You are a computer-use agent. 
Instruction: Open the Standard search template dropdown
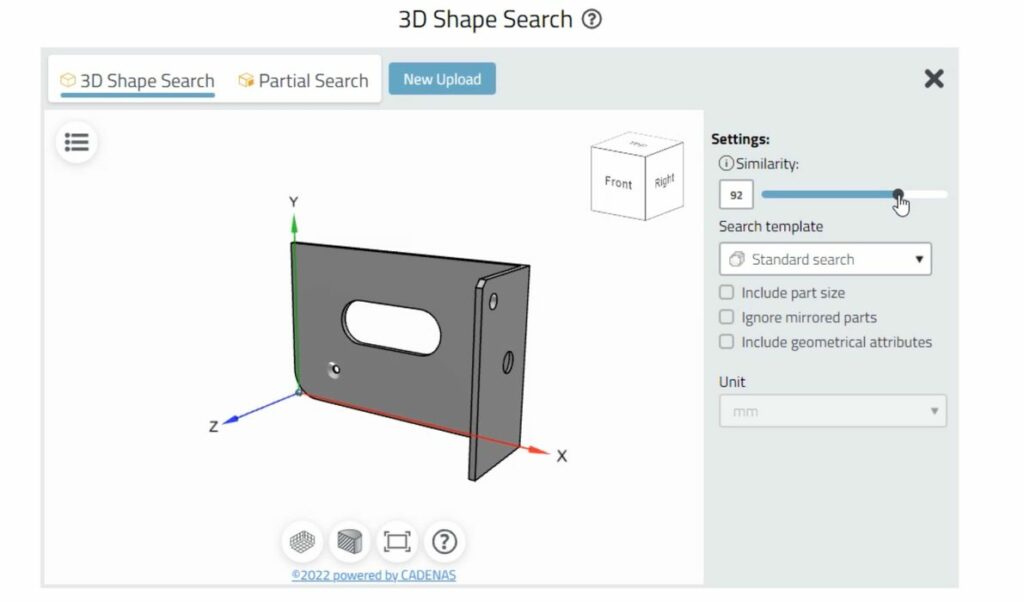pyautogui.click(x=825, y=260)
